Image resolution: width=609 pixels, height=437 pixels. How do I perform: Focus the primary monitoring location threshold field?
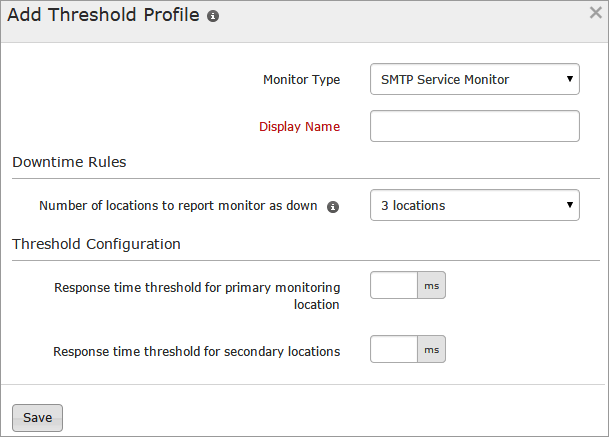coord(394,286)
